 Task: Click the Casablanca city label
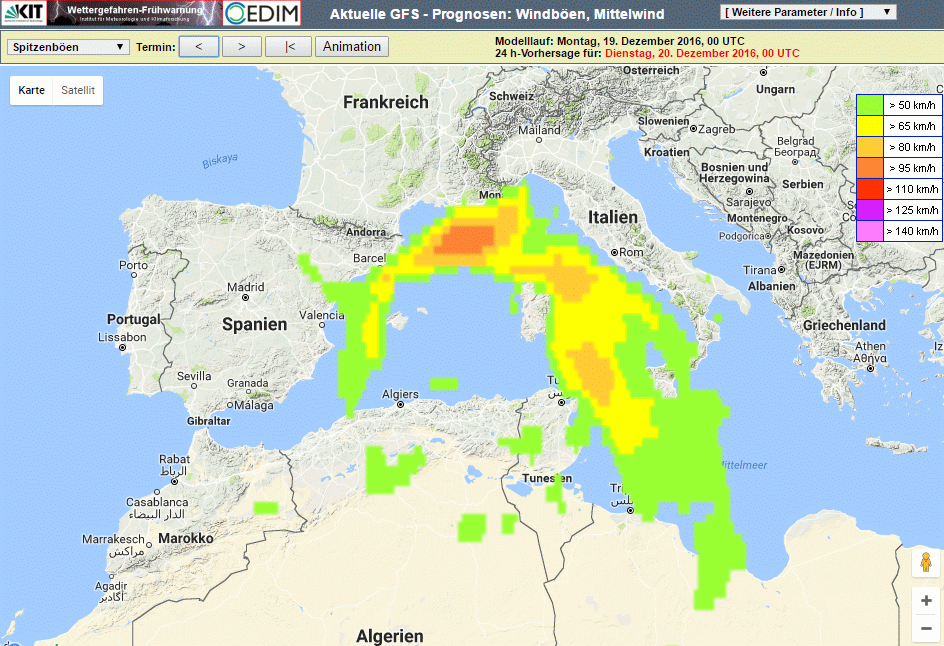157,502
